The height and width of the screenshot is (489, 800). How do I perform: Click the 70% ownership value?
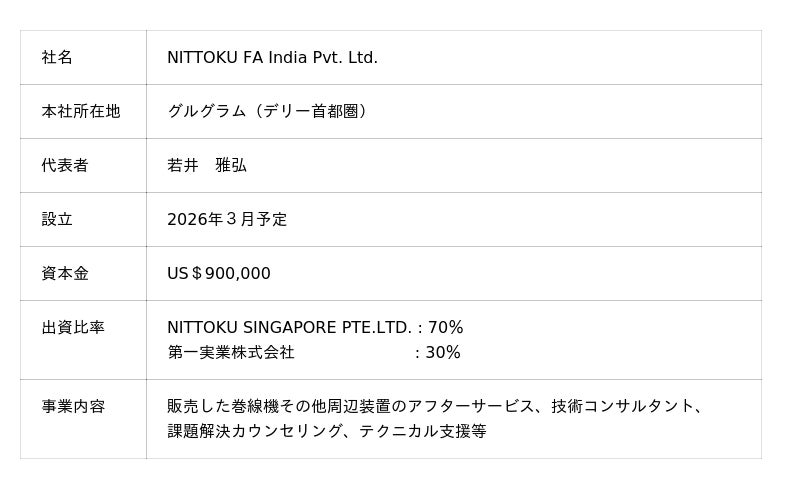446,328
